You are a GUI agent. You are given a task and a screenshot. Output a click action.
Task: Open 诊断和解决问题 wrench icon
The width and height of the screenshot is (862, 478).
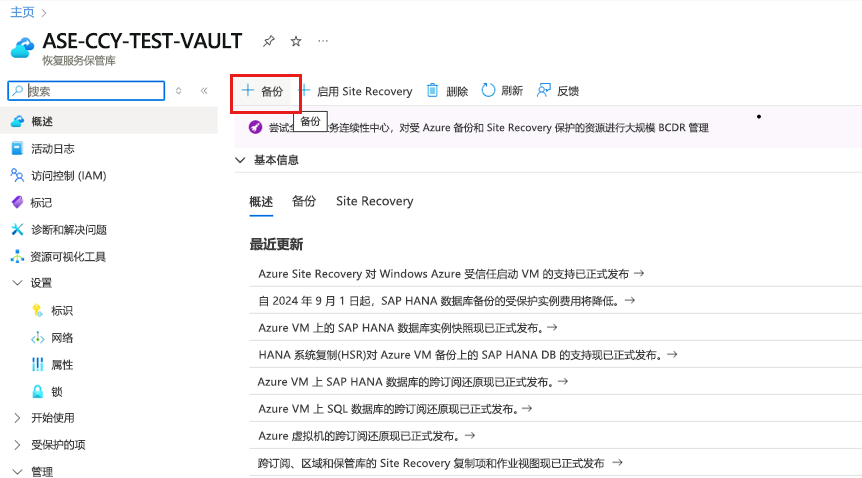pos(18,229)
